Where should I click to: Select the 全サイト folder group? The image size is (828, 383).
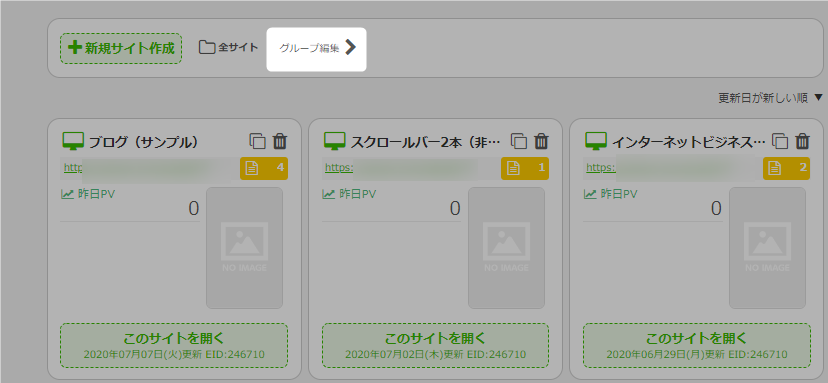(x=229, y=48)
